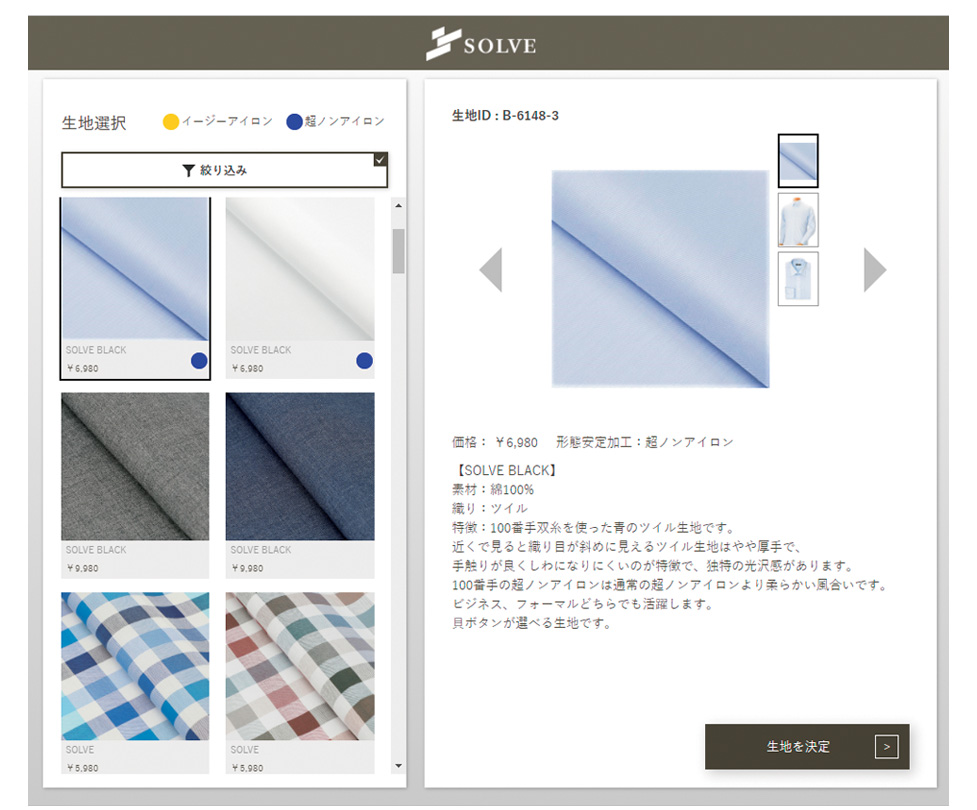Screen dimensions: 977x810
Task: Toggle the checkmark on the filter bar
Action: [x=380, y=160]
